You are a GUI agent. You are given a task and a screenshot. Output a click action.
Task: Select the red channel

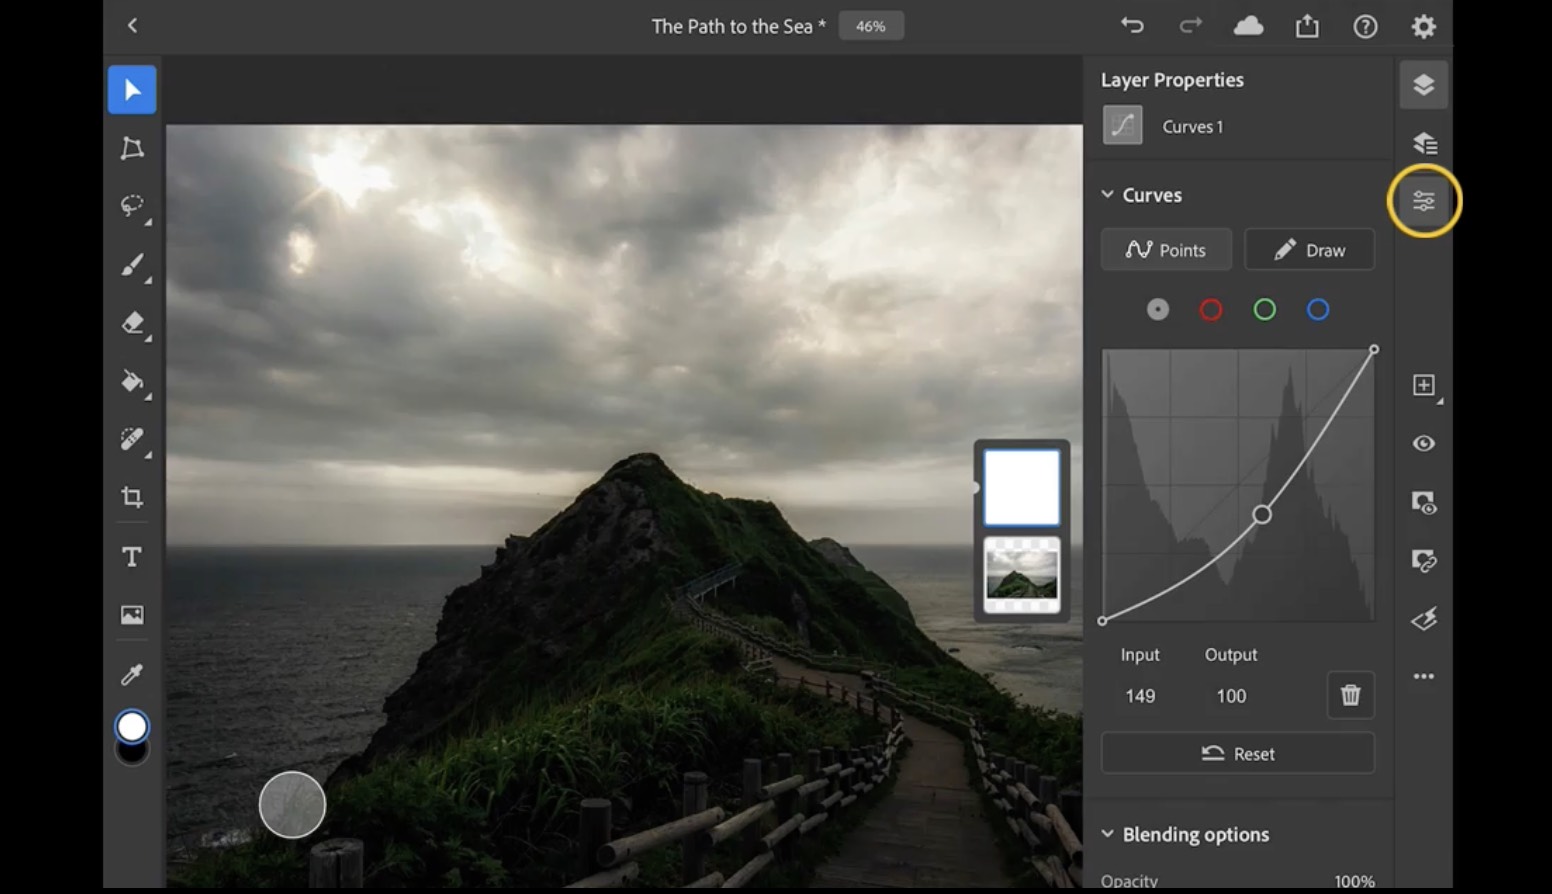pos(1211,310)
